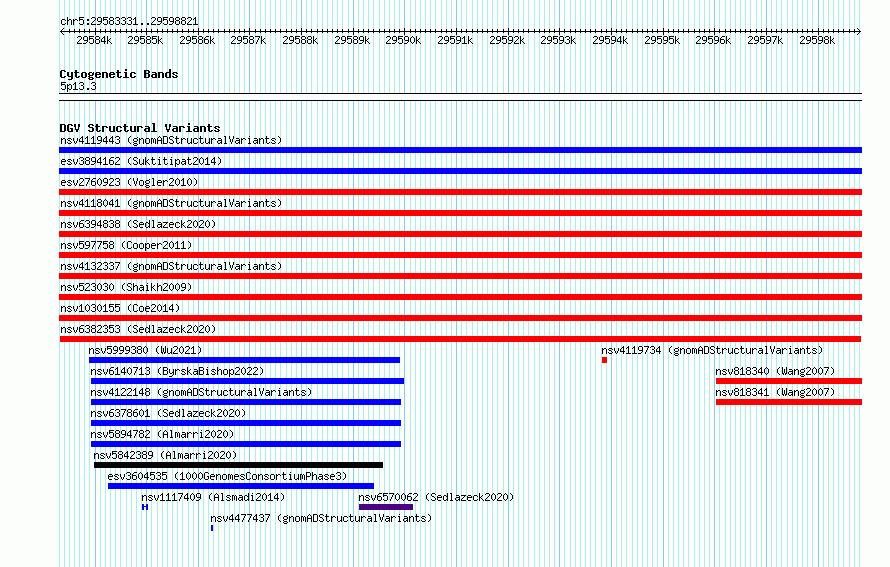Click the red bar under nsv597758
This screenshot has width=890, height=567.
pyautogui.click(x=460, y=255)
